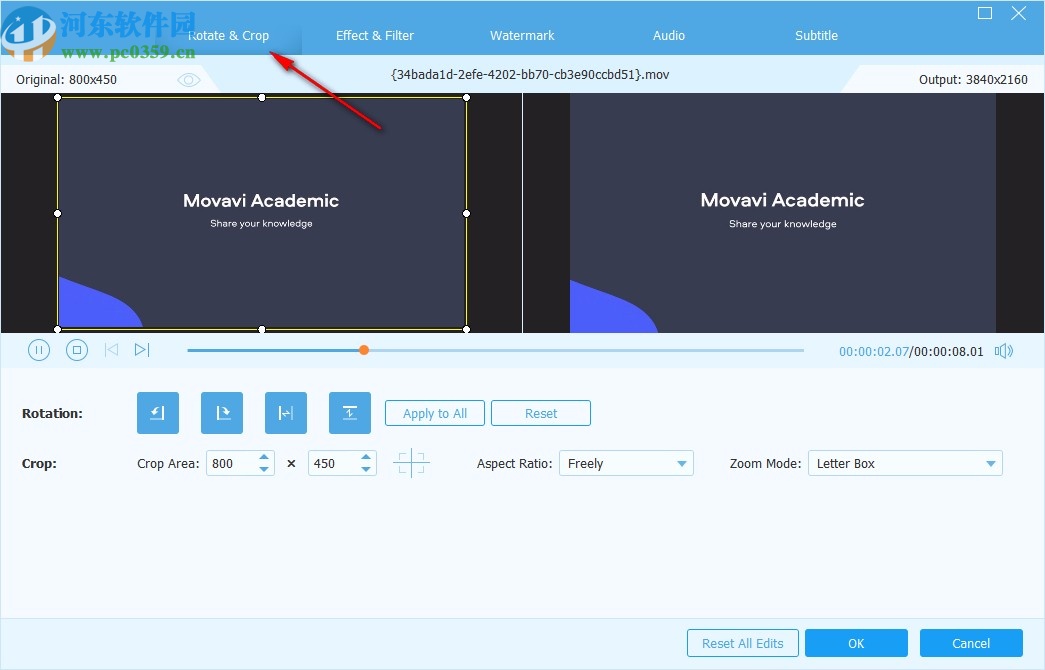Click the bottom-center crop handle
1045x670 pixels.
point(262,329)
